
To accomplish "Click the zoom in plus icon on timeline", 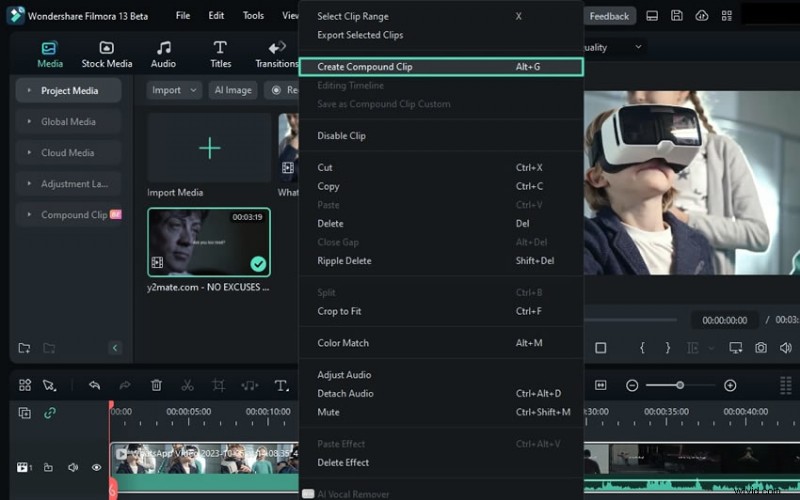I will click(730, 385).
